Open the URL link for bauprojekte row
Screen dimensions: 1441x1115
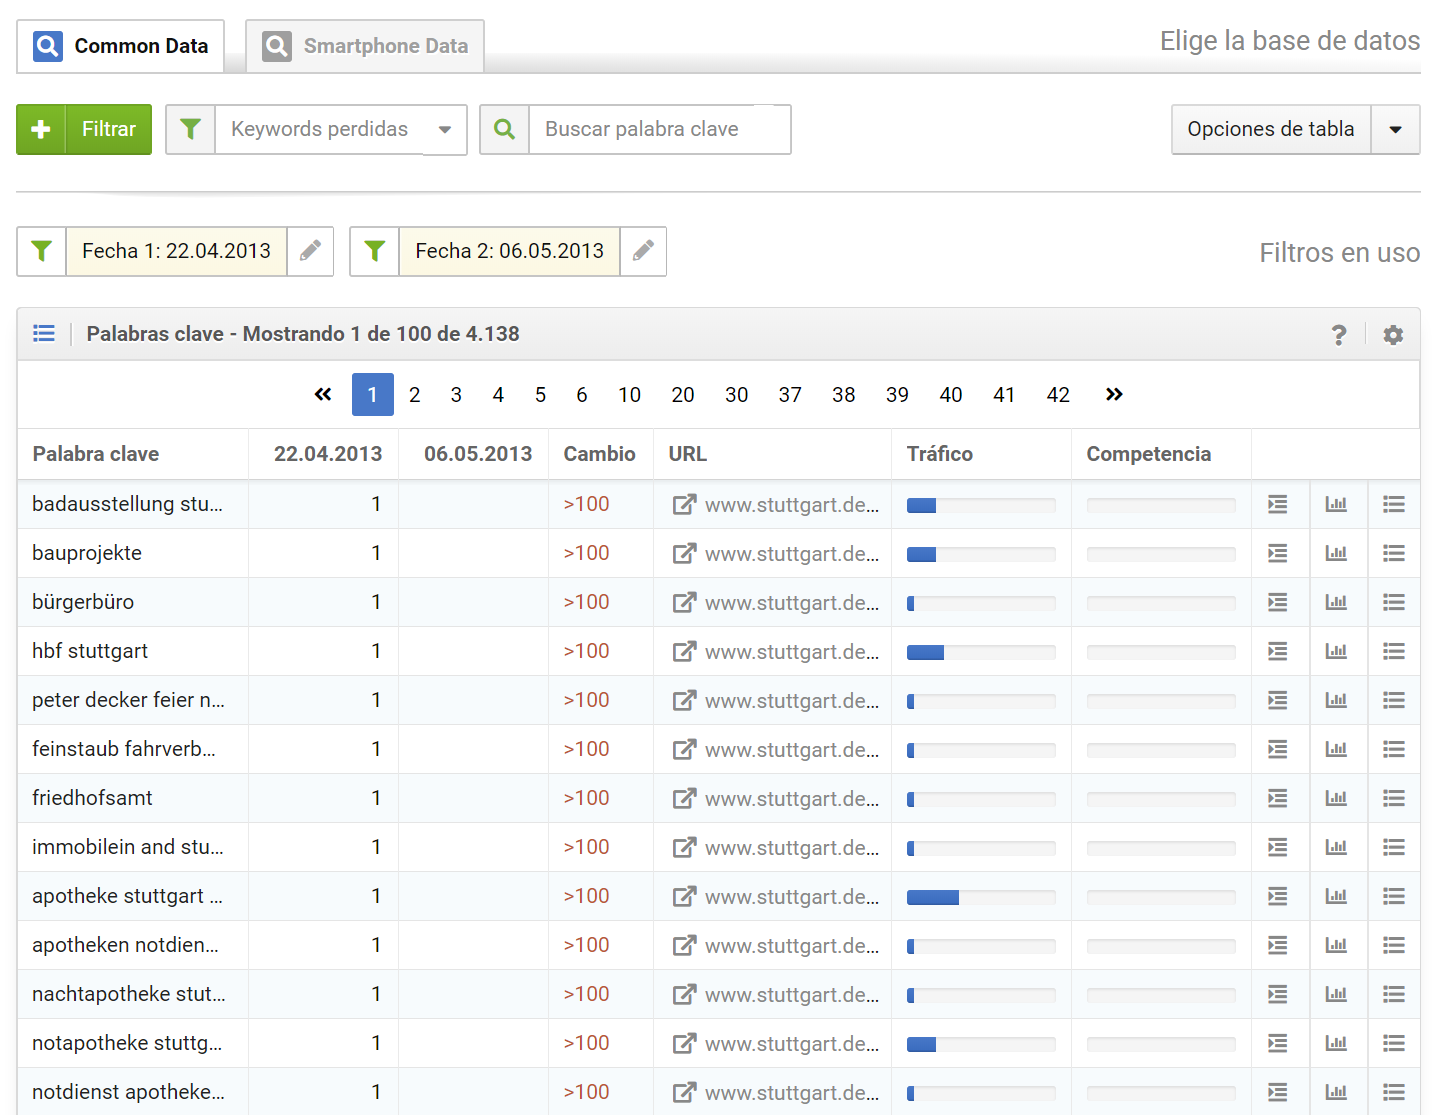click(792, 553)
